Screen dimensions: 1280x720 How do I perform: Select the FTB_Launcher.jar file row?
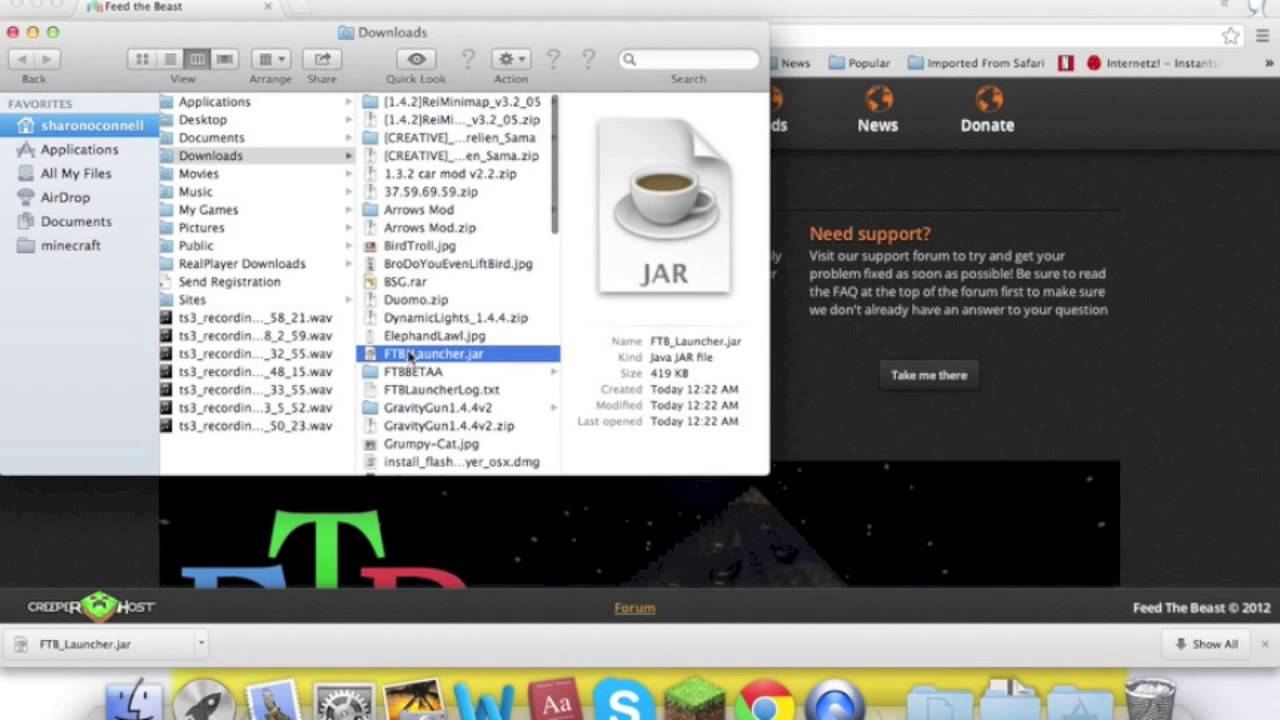[x=458, y=354]
